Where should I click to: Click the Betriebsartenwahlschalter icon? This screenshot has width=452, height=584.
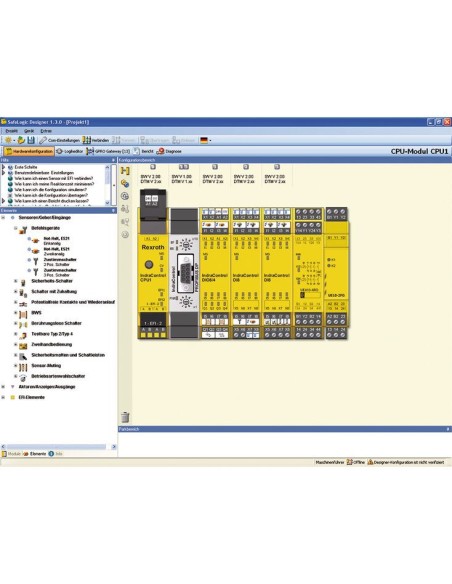click(x=23, y=378)
